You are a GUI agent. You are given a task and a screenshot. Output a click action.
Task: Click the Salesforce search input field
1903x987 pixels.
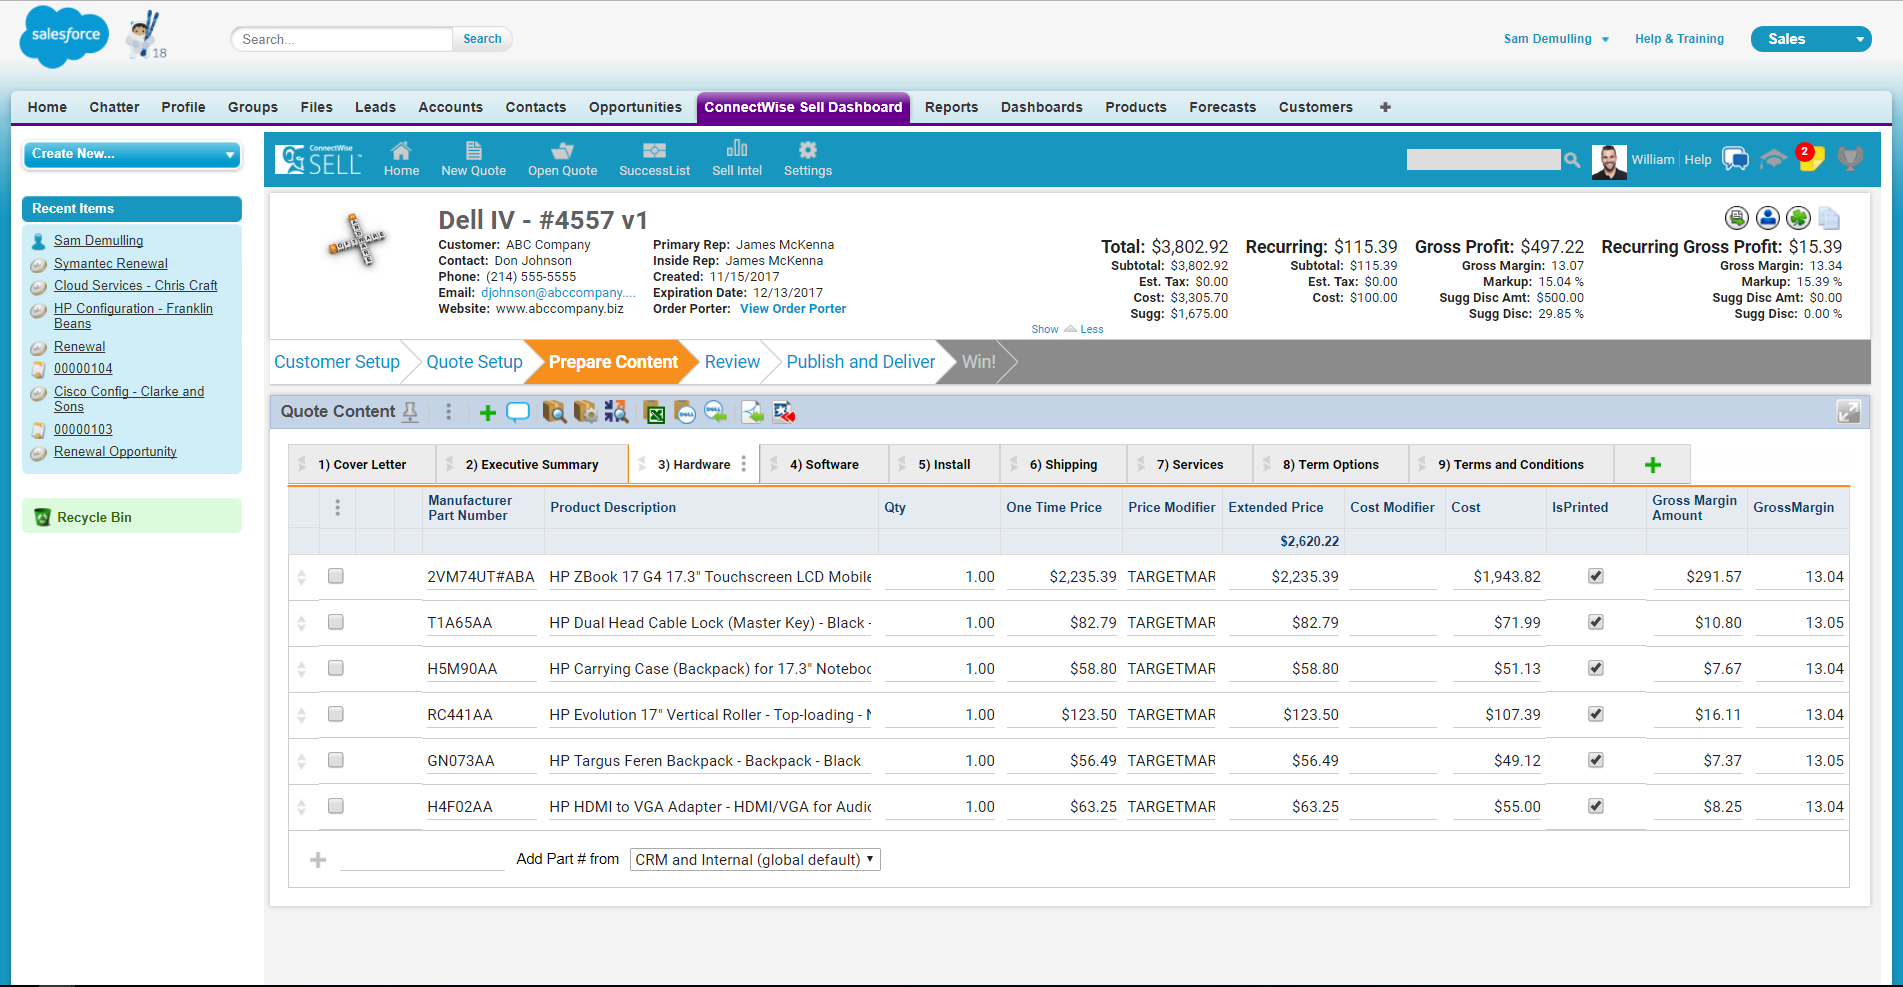pos(342,39)
